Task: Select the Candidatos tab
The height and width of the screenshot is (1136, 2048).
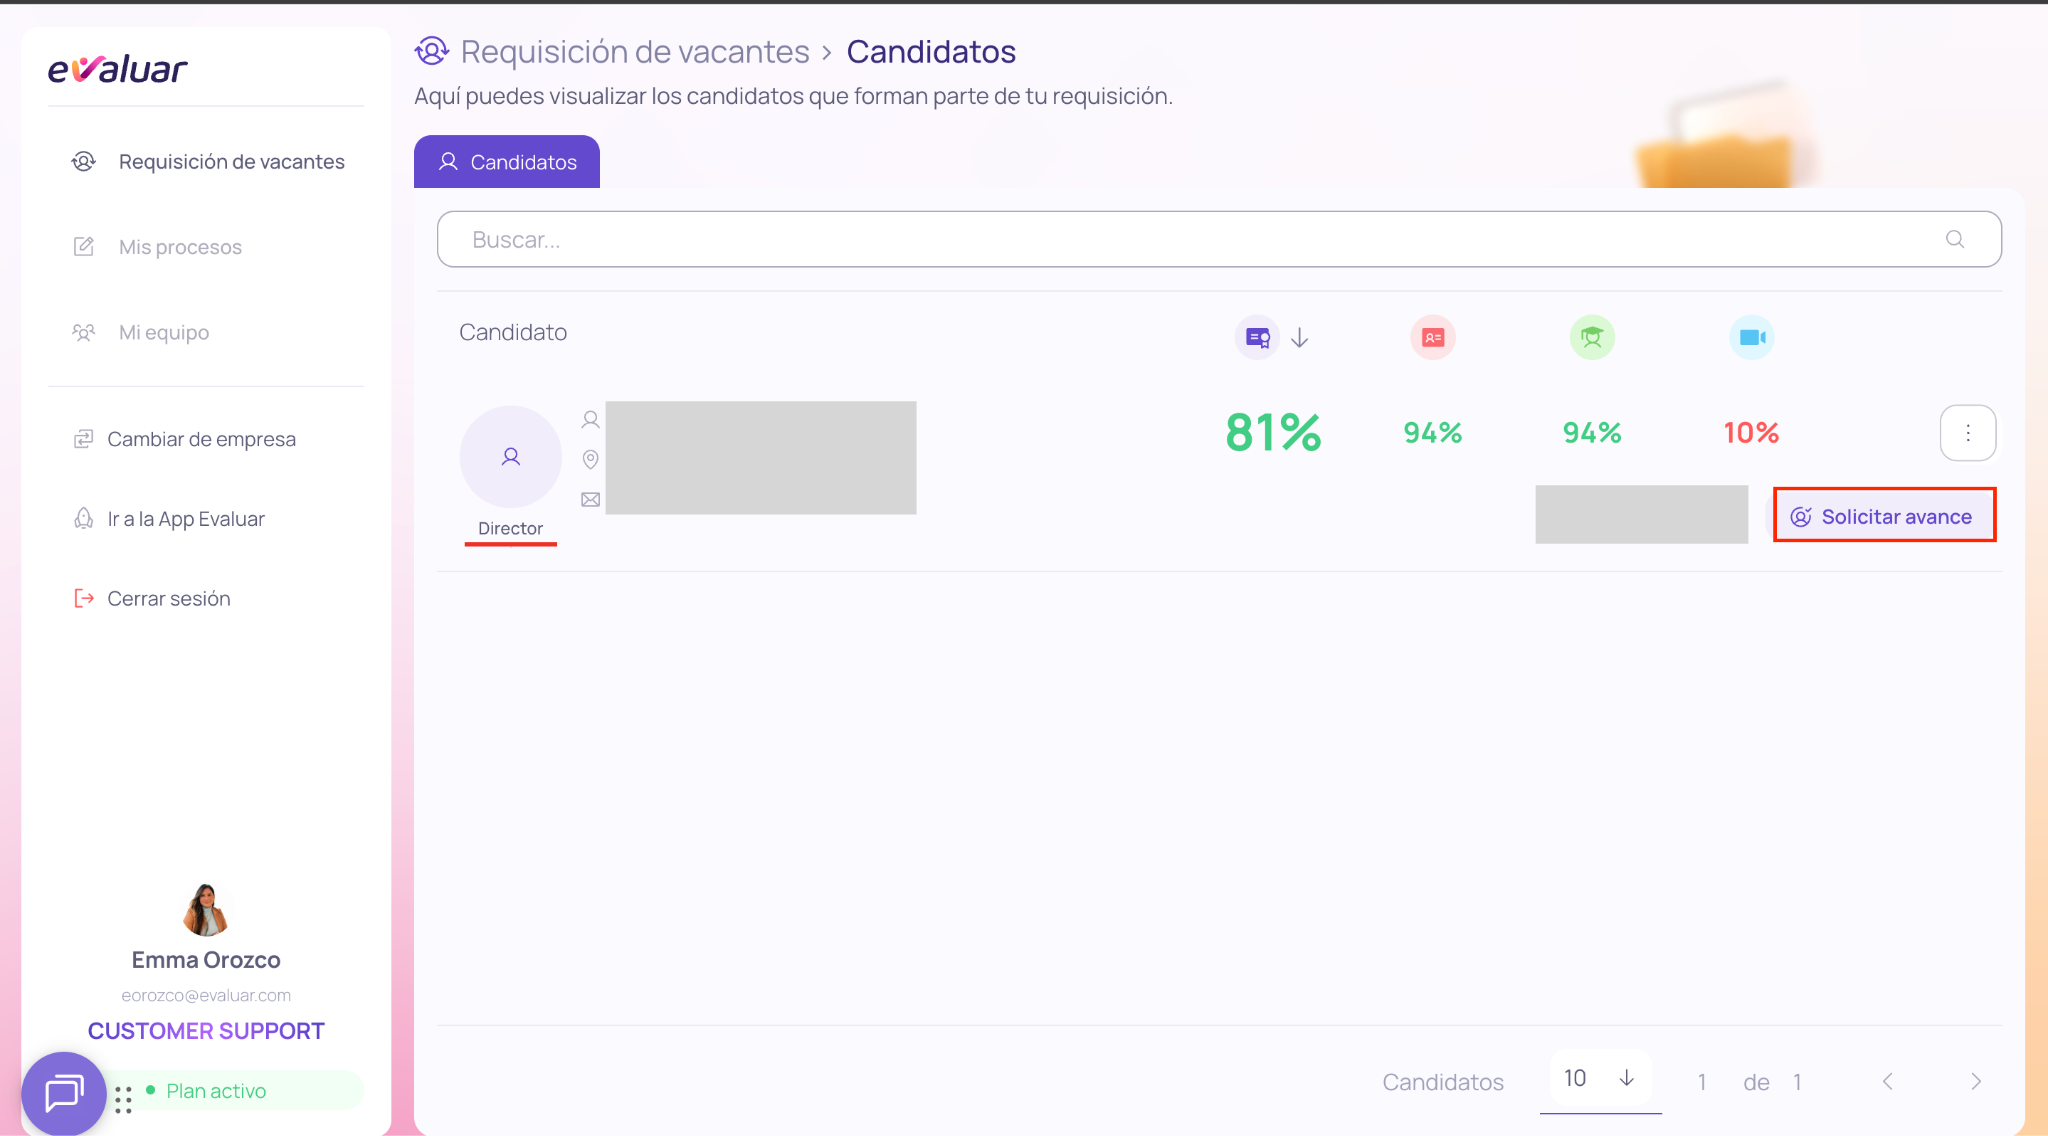Action: coord(507,162)
